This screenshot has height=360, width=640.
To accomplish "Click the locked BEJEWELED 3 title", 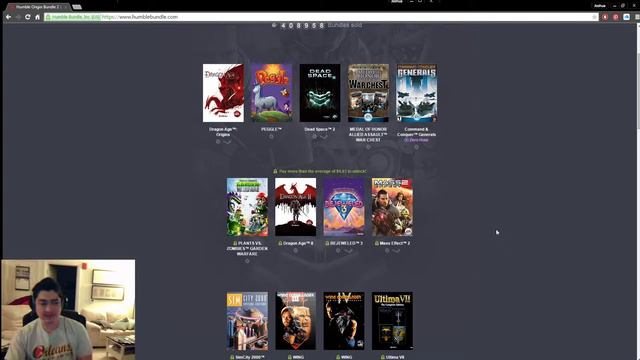I will [344, 243].
